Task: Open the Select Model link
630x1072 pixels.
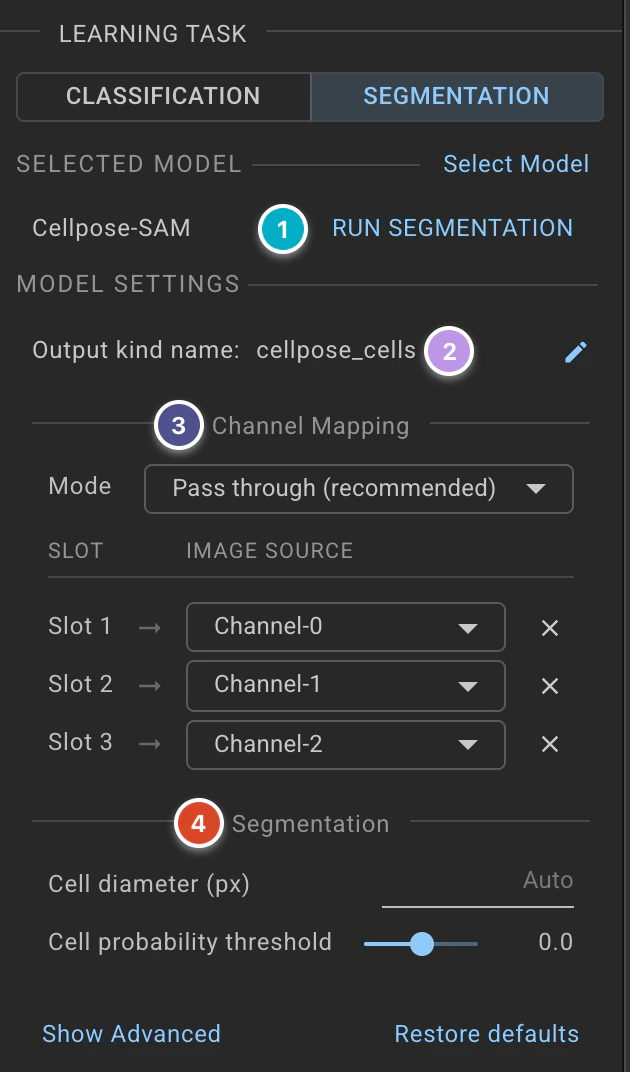Action: pos(516,164)
